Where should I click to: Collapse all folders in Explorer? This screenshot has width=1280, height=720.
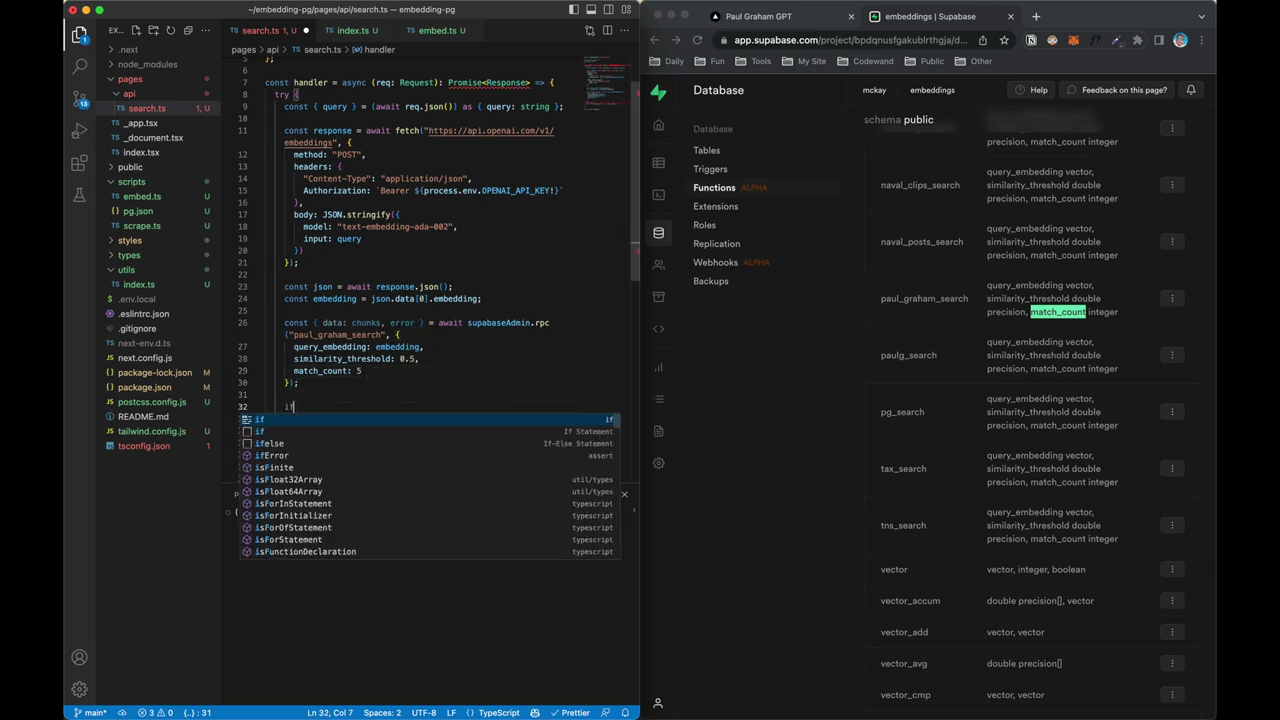tap(188, 31)
